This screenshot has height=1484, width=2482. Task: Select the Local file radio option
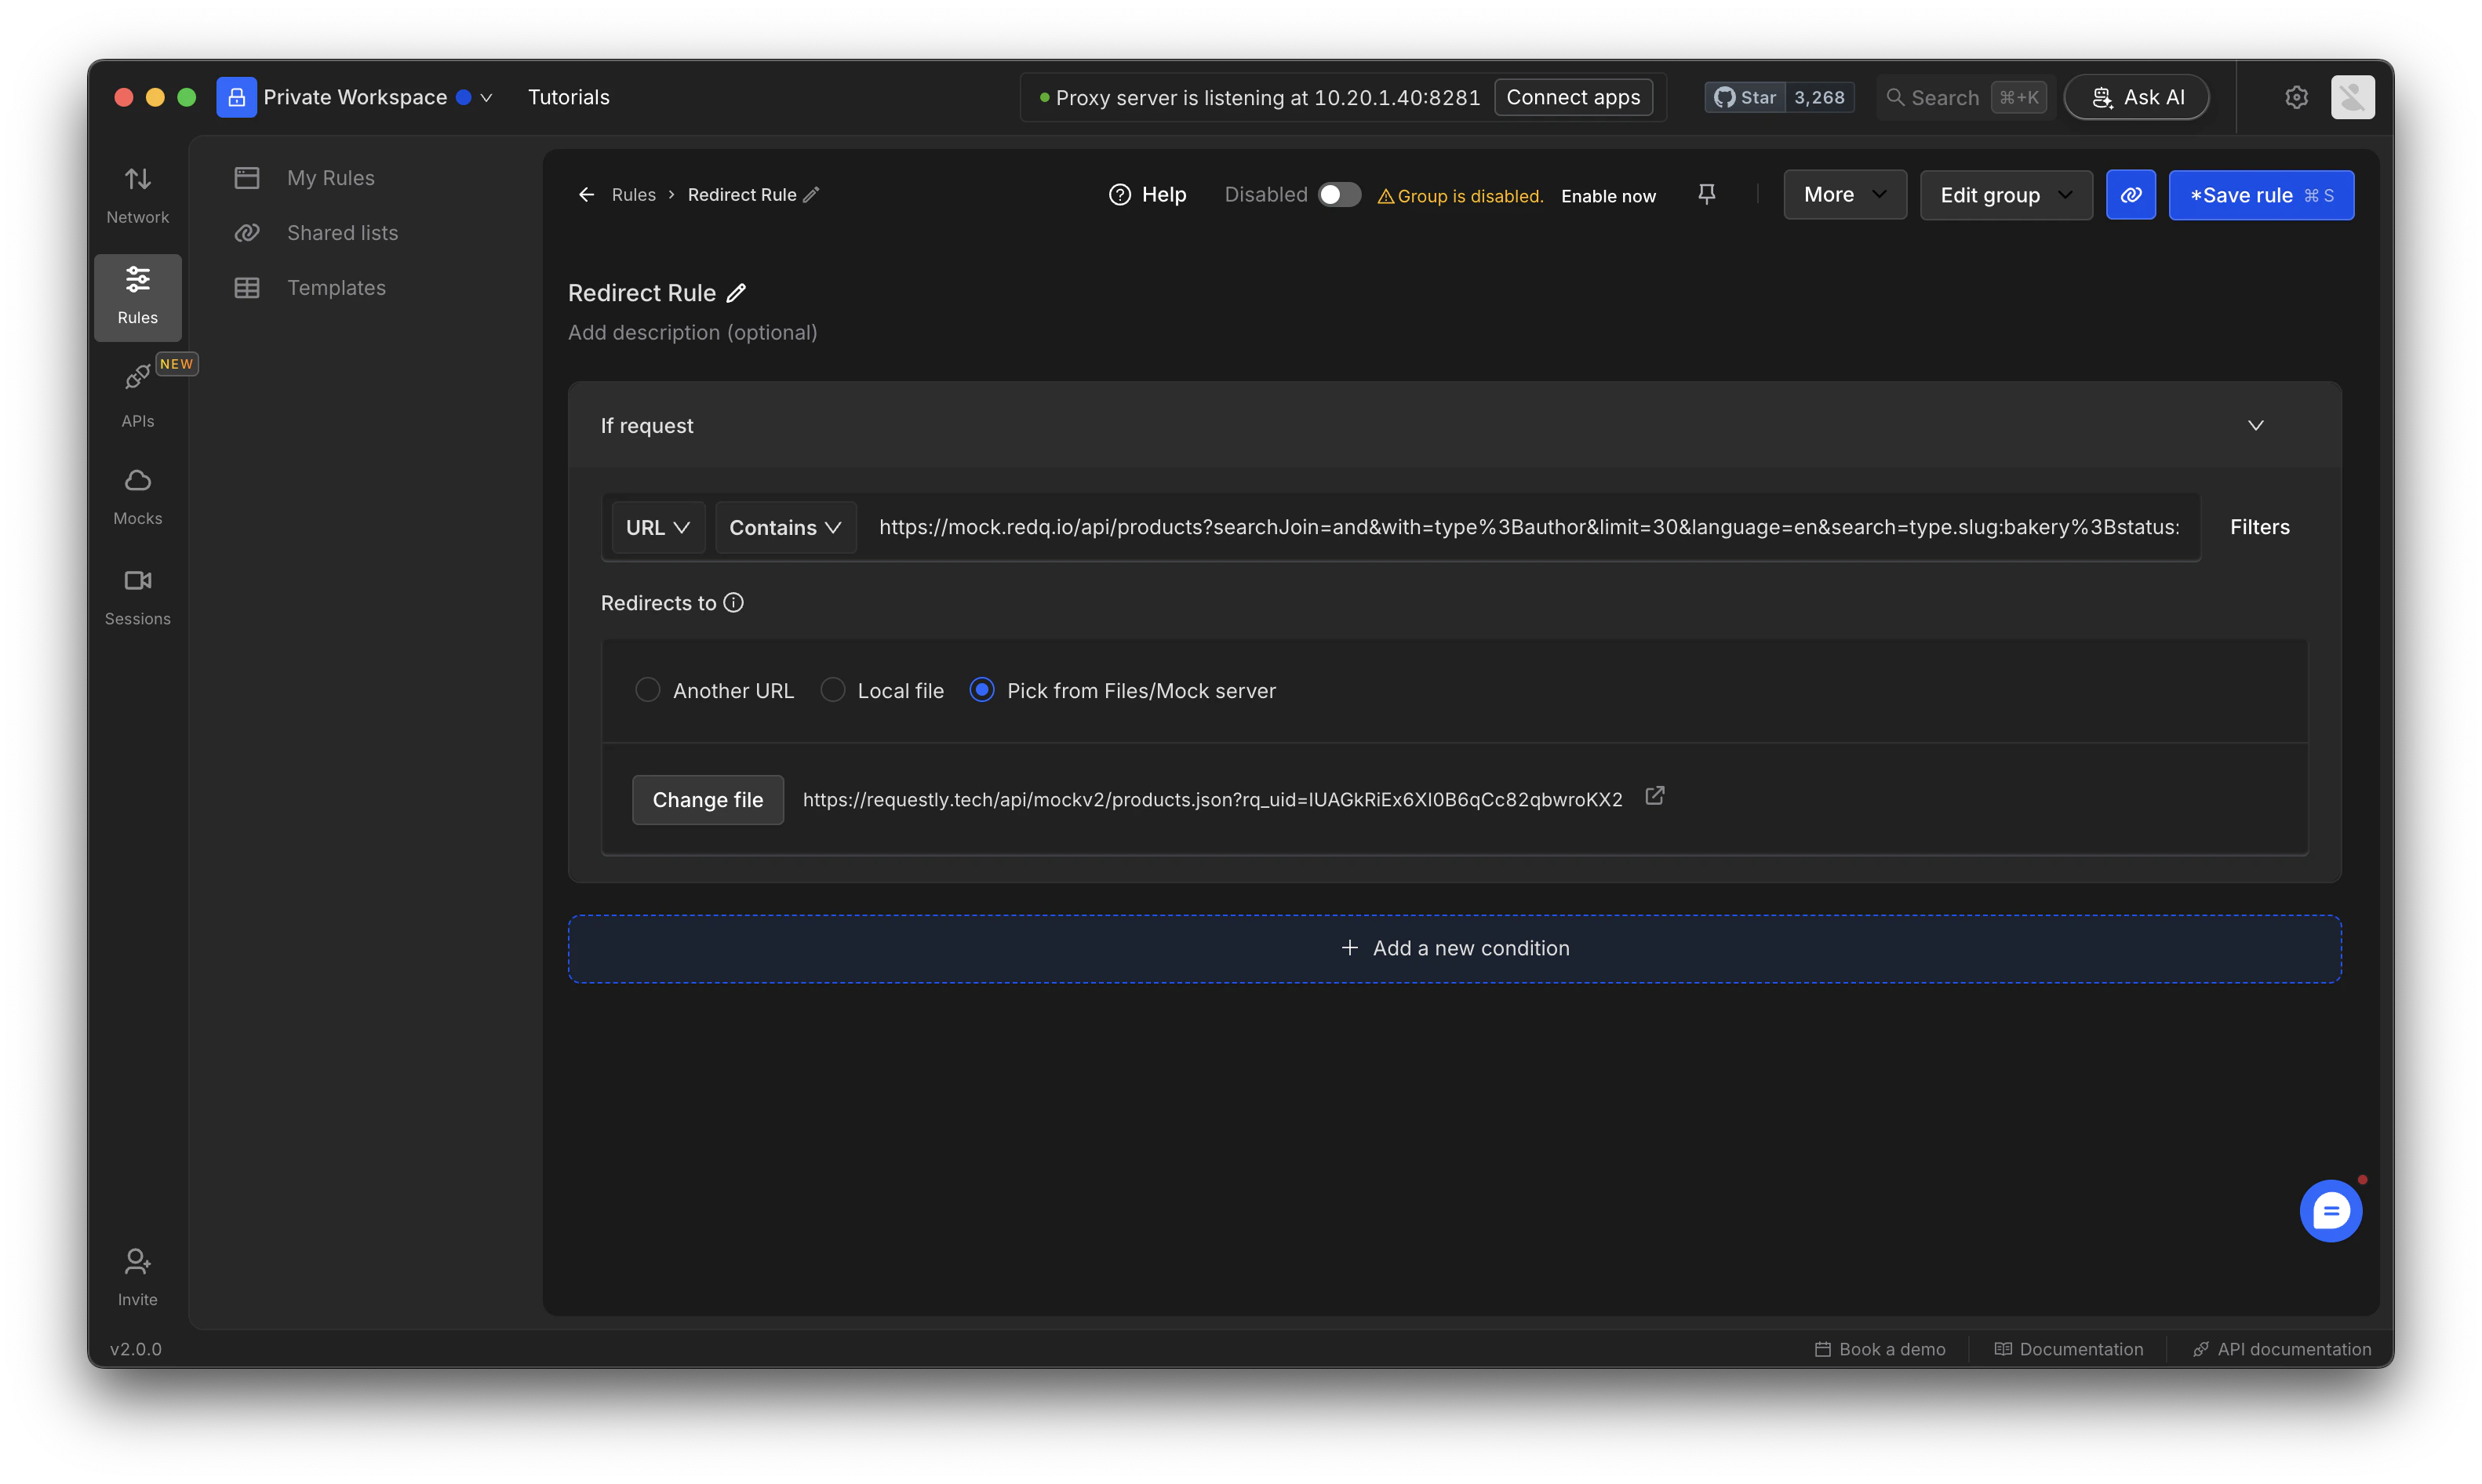tap(832, 690)
